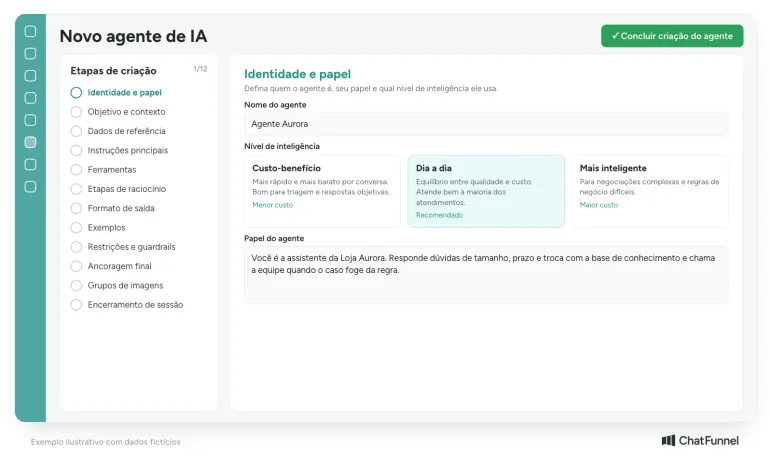Image resolution: width=772 pixels, height=463 pixels.
Task: Click the Etapas de criação heading
Action: [113, 71]
